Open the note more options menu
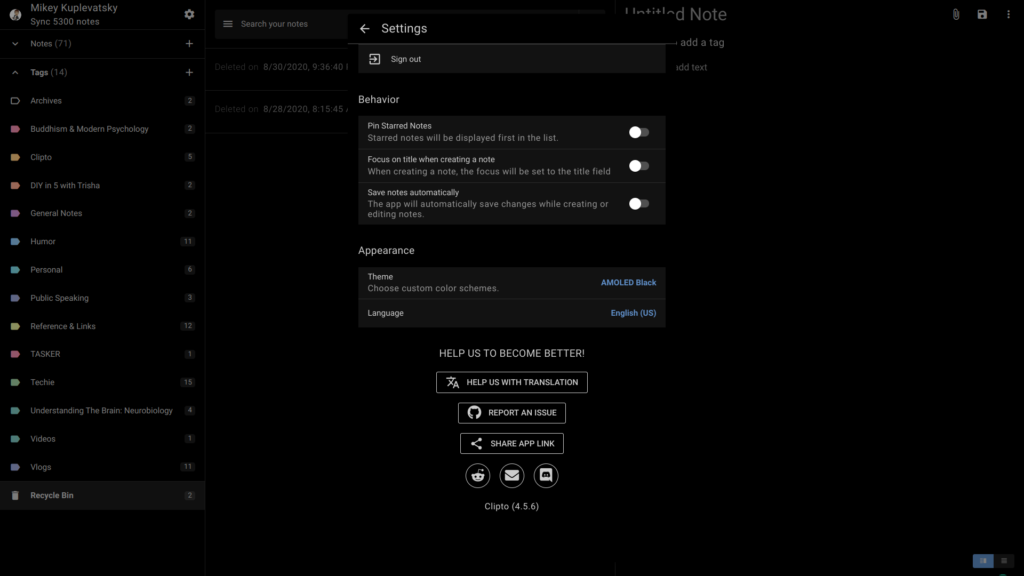This screenshot has width=1024, height=576. point(1008,14)
